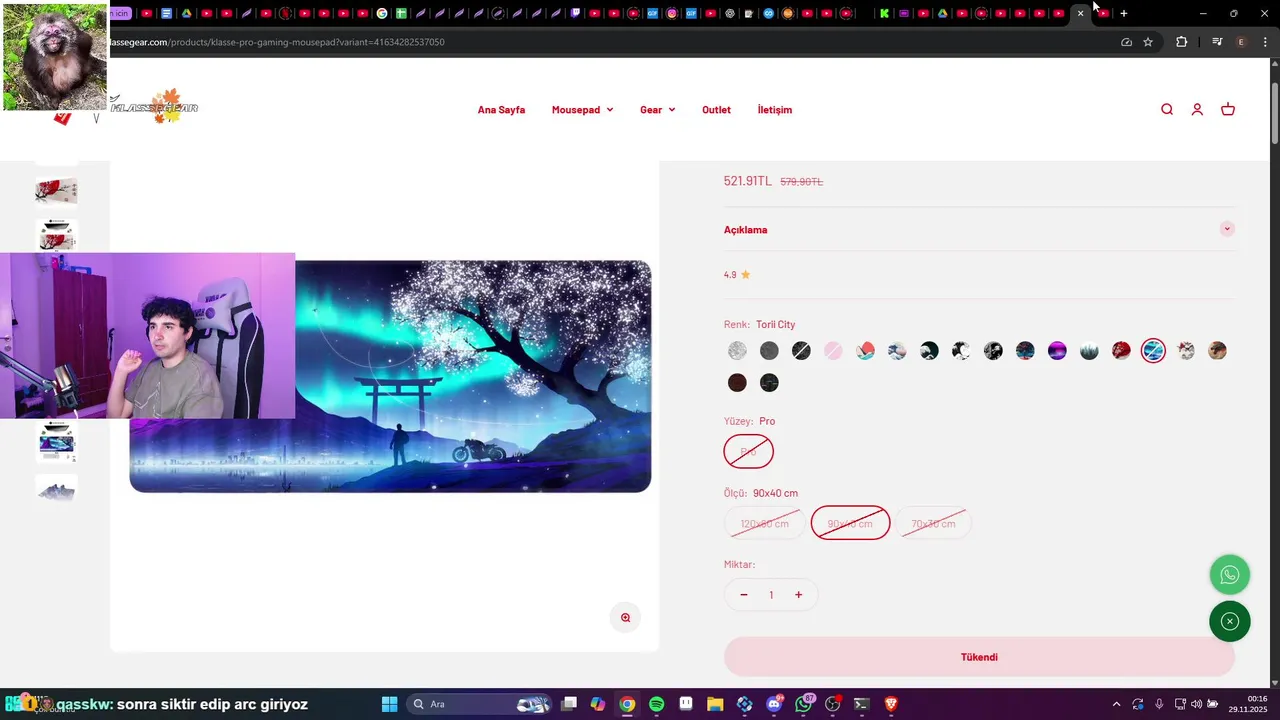
Task: Select the Pro surface option
Action: pyautogui.click(x=749, y=452)
